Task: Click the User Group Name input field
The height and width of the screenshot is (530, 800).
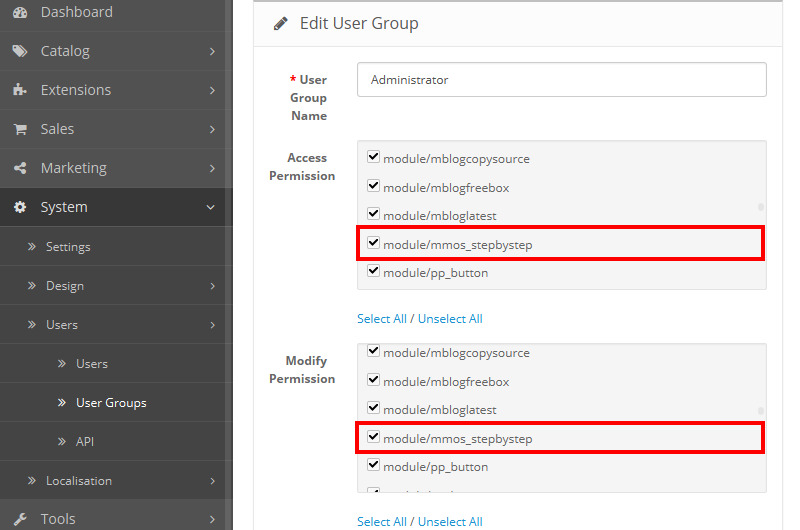Action: coord(561,80)
